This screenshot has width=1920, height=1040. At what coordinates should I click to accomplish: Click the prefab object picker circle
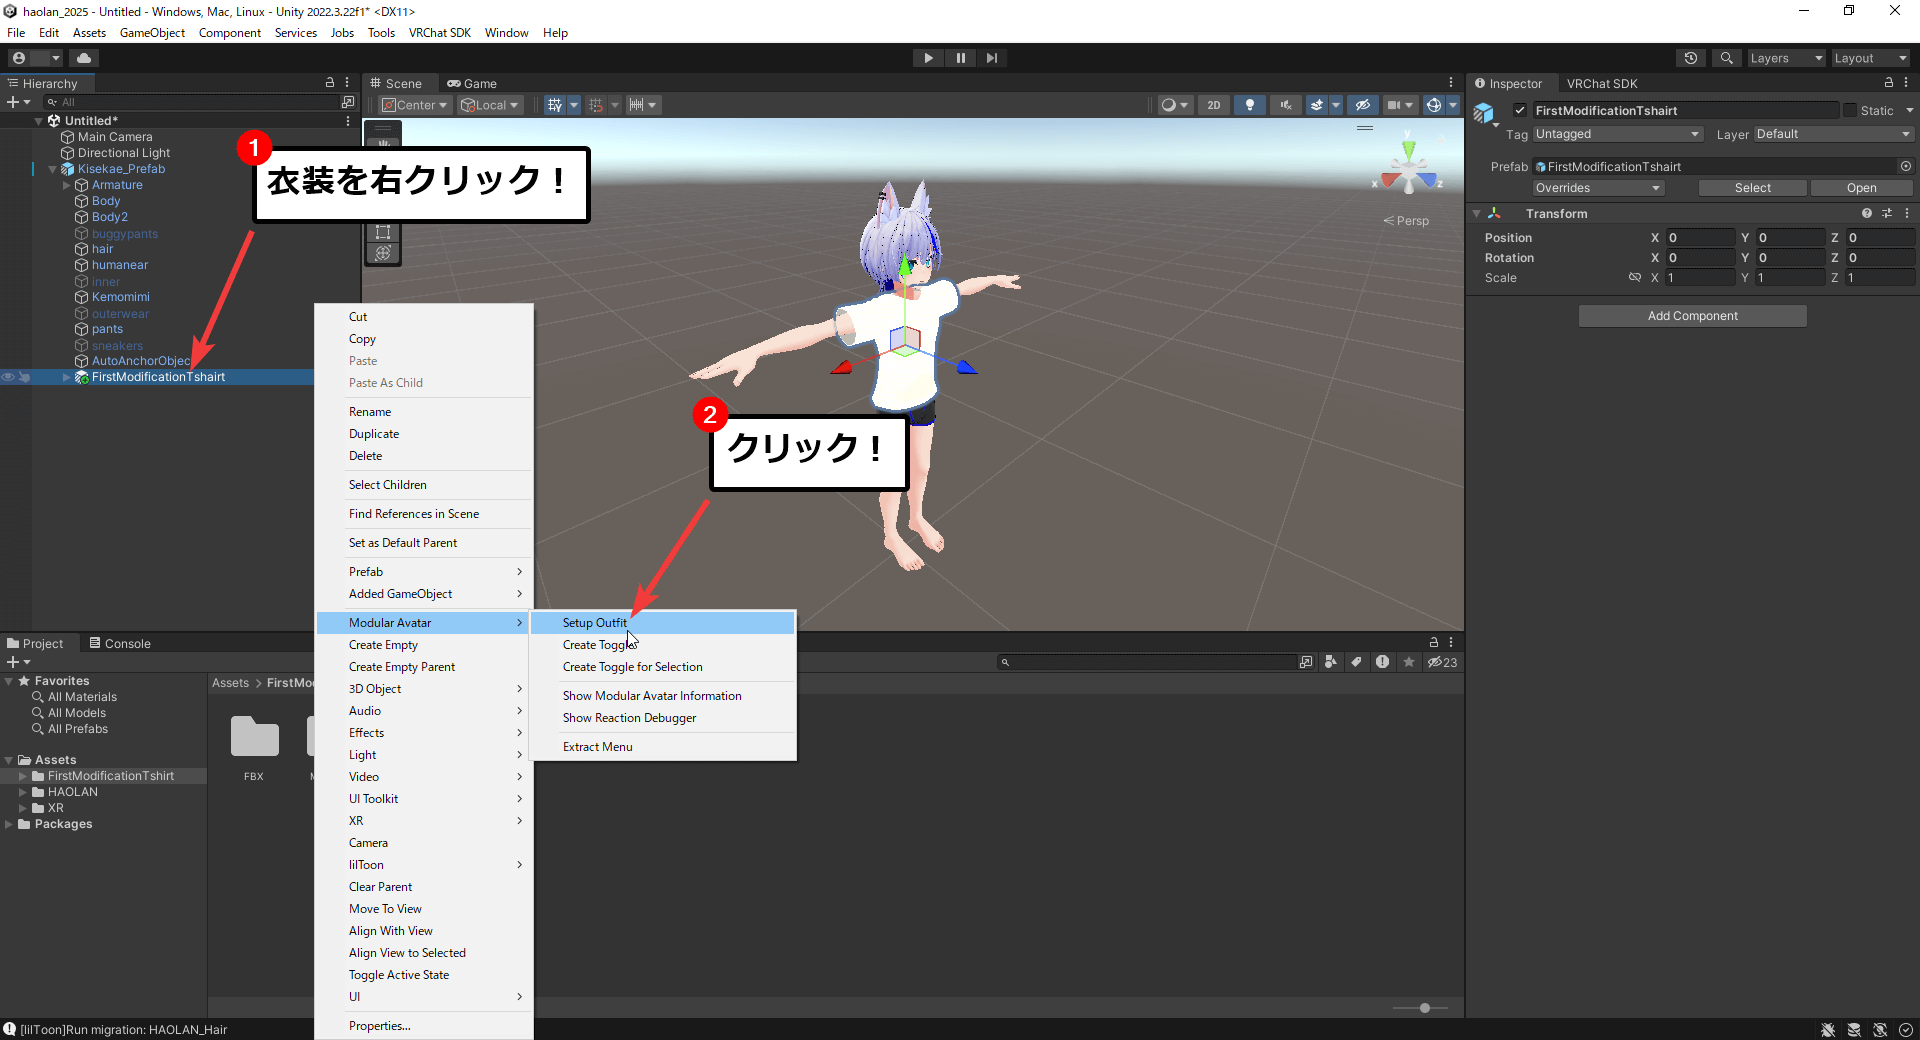click(x=1905, y=166)
